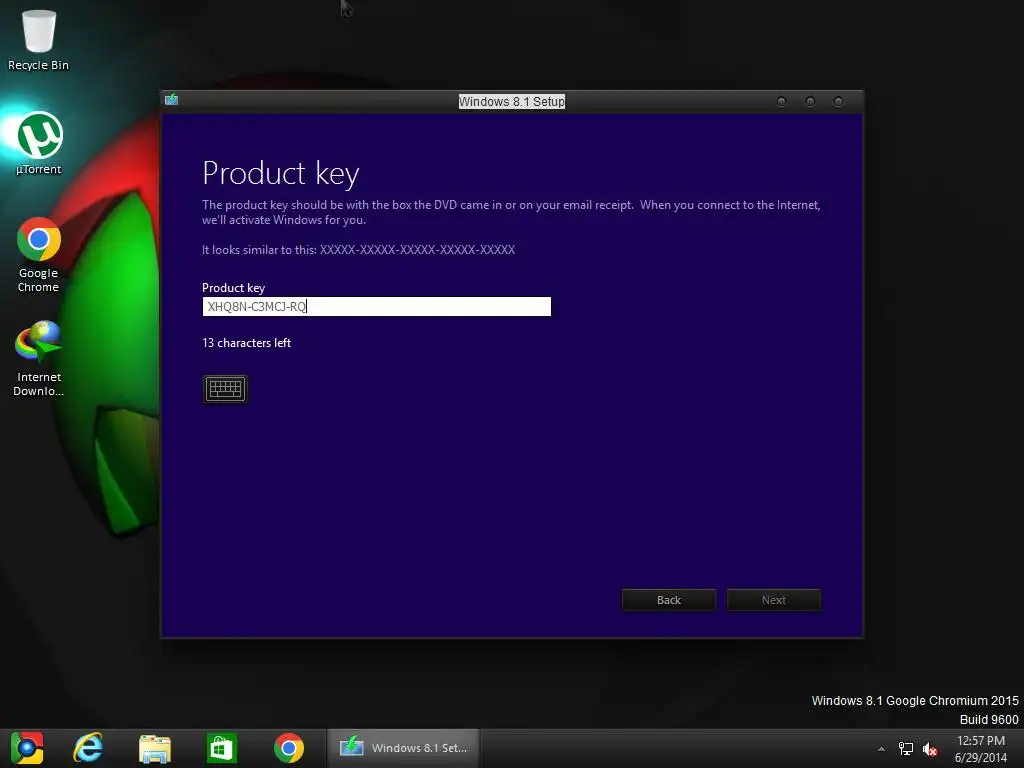1024x768 pixels.
Task: Click the Back button
Action: (x=669, y=600)
